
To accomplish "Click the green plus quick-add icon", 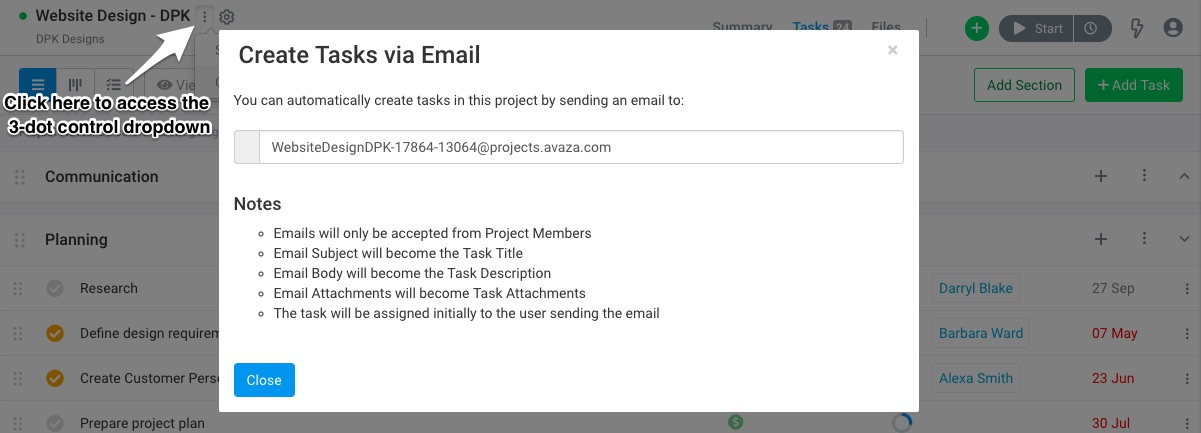I will (x=977, y=28).
